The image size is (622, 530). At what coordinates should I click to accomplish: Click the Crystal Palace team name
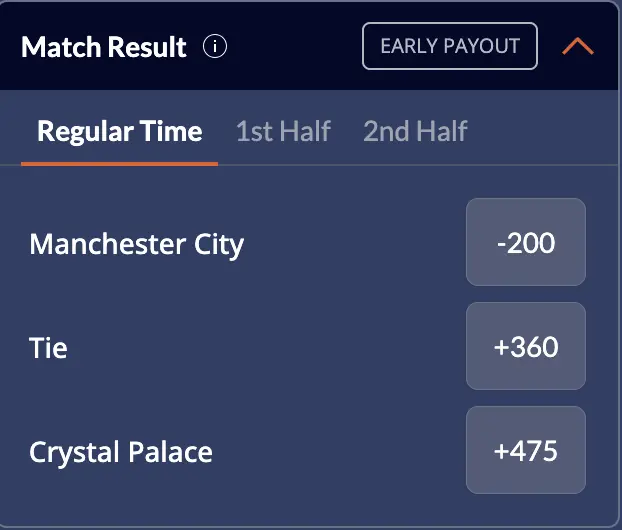121,452
